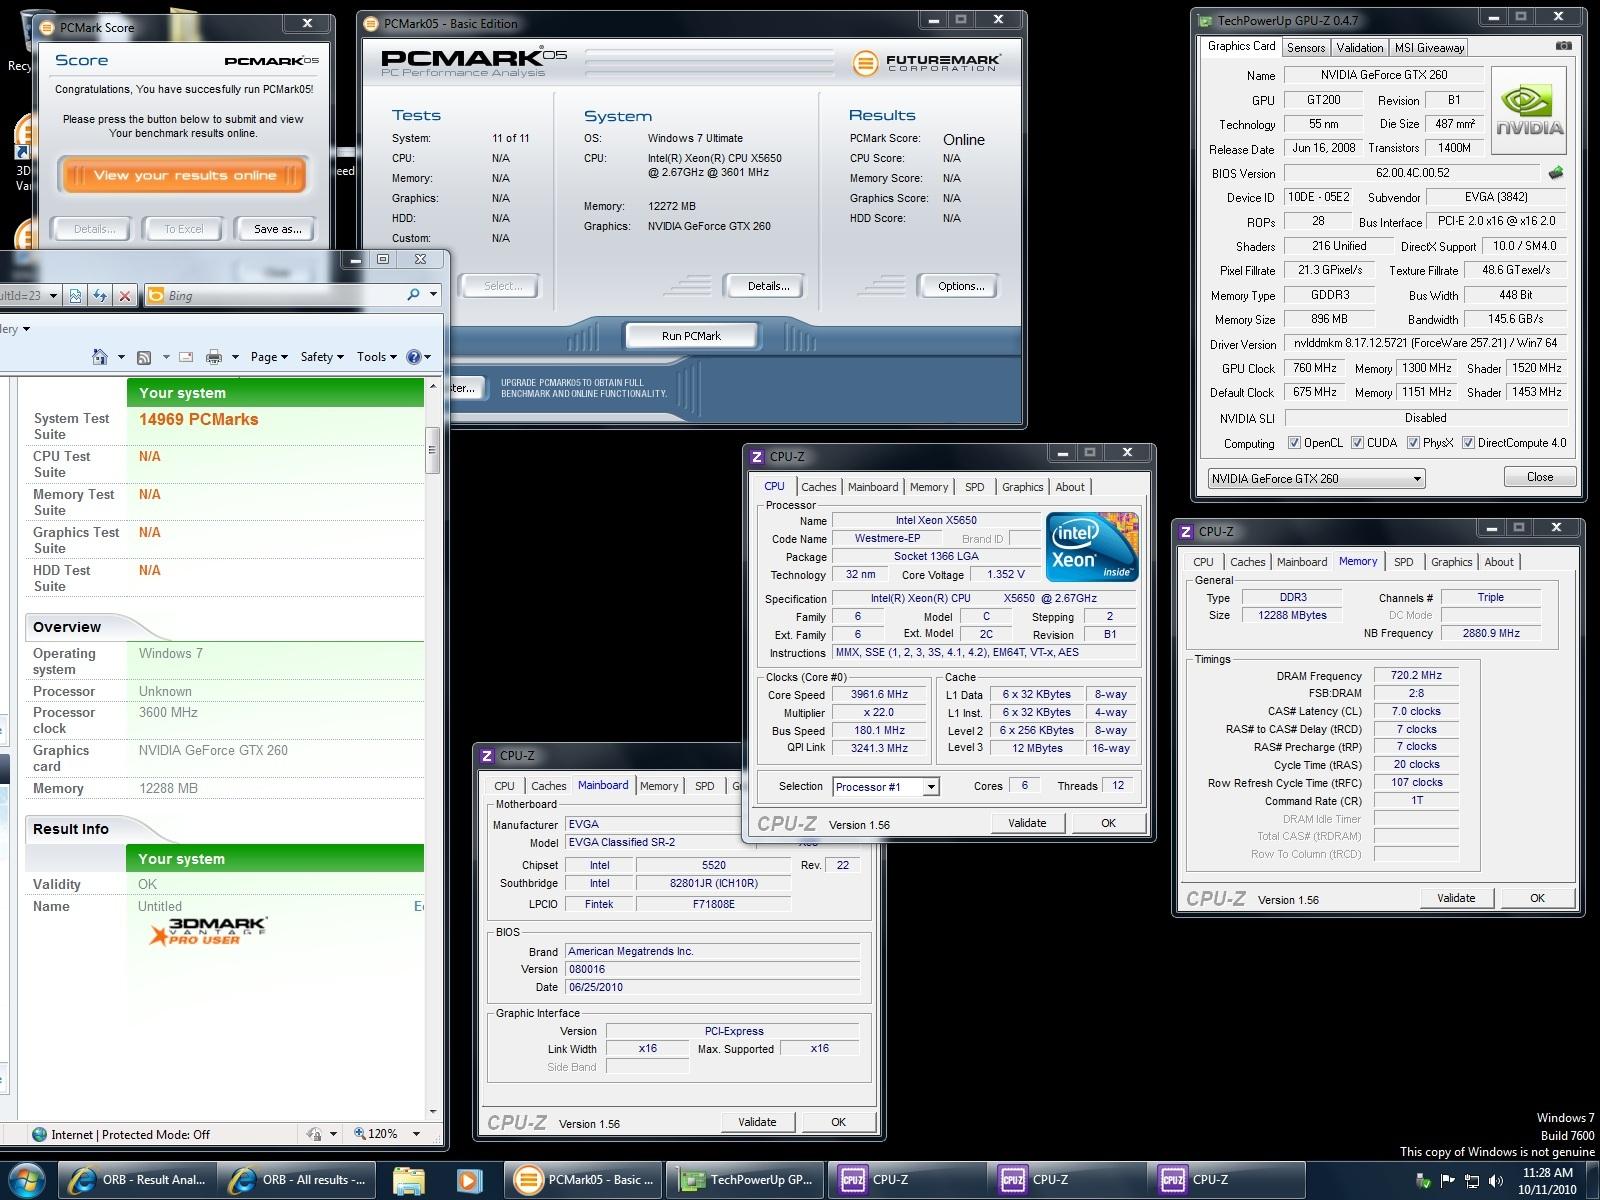Screen dimensions: 1600x1200
Task: Open the search provider dropdown arrow
Action: (433, 295)
